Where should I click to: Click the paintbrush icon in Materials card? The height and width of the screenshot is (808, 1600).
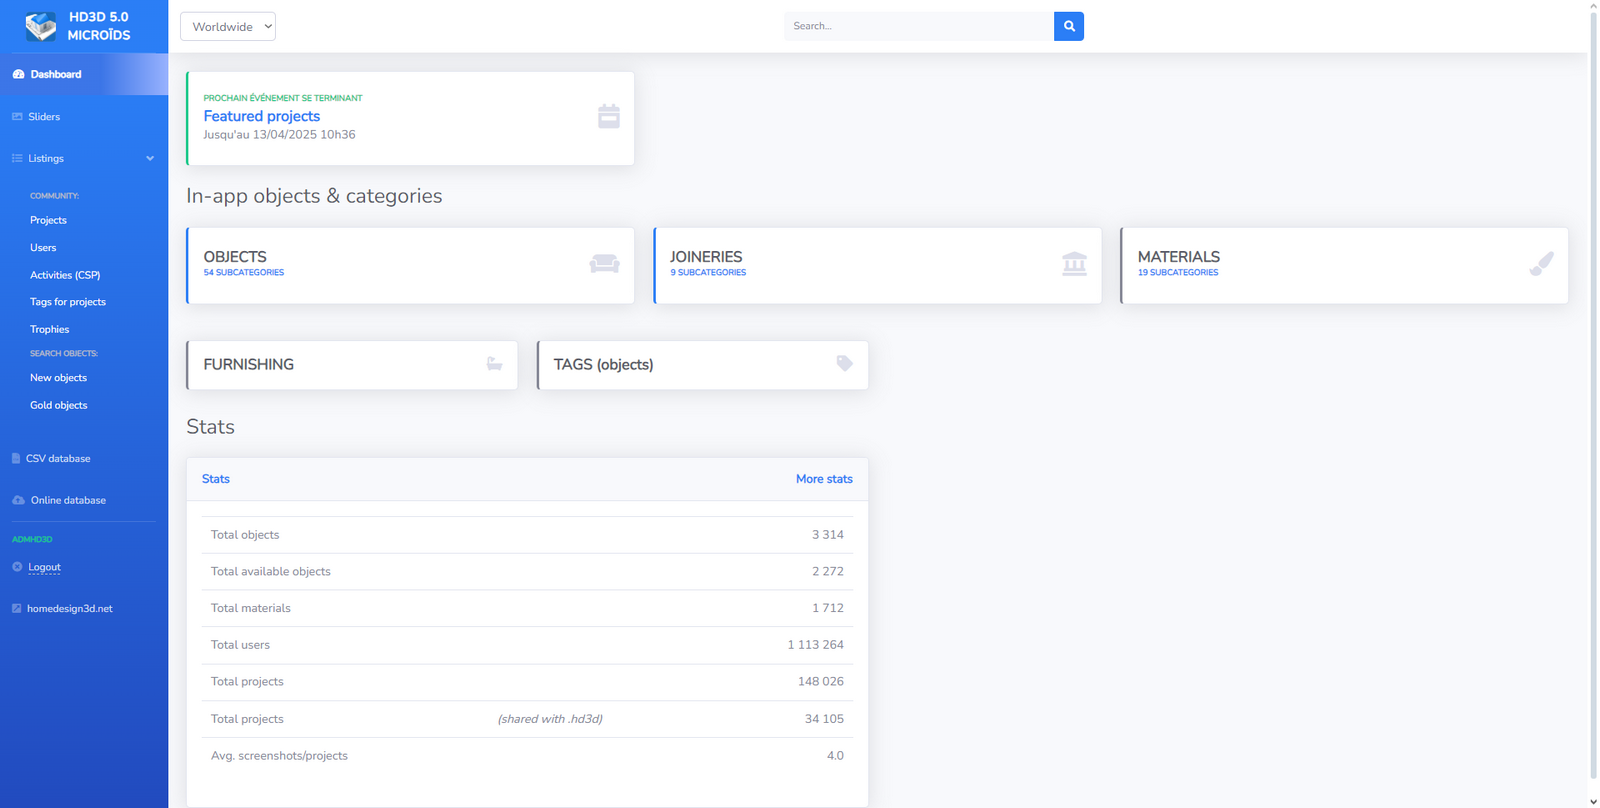click(1541, 264)
